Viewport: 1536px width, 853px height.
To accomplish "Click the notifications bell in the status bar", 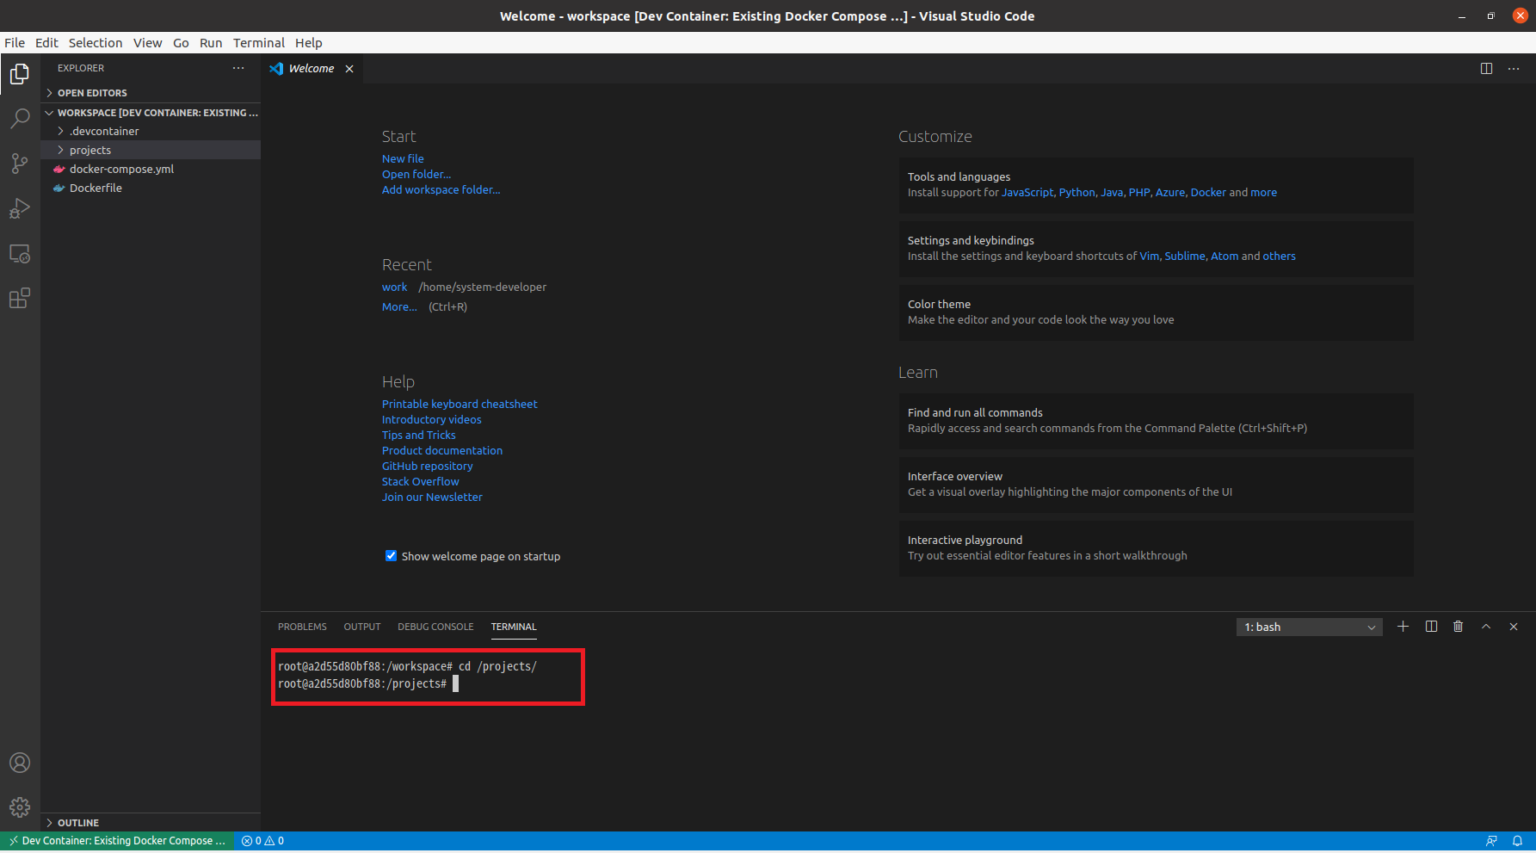I will (1517, 840).
